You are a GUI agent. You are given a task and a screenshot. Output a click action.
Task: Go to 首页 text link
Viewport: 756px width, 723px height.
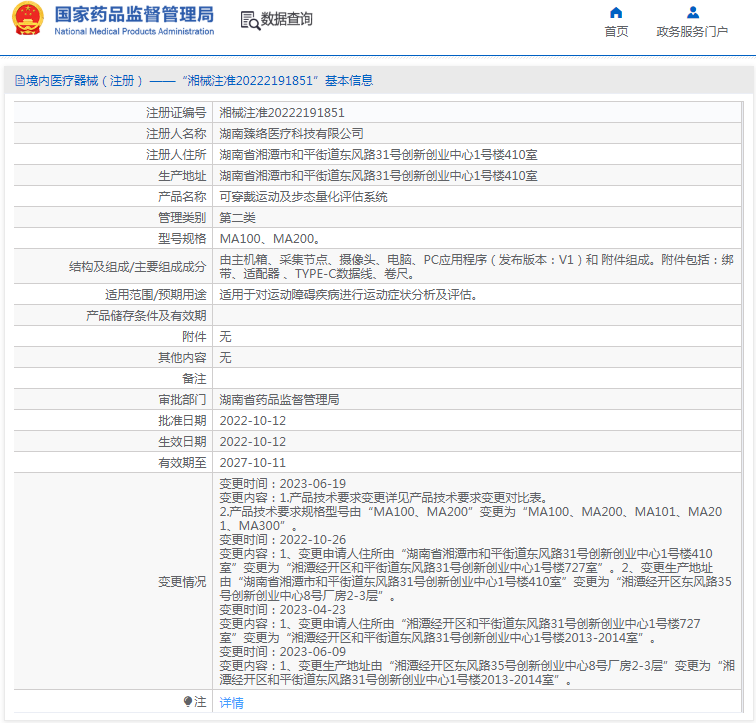[616, 32]
